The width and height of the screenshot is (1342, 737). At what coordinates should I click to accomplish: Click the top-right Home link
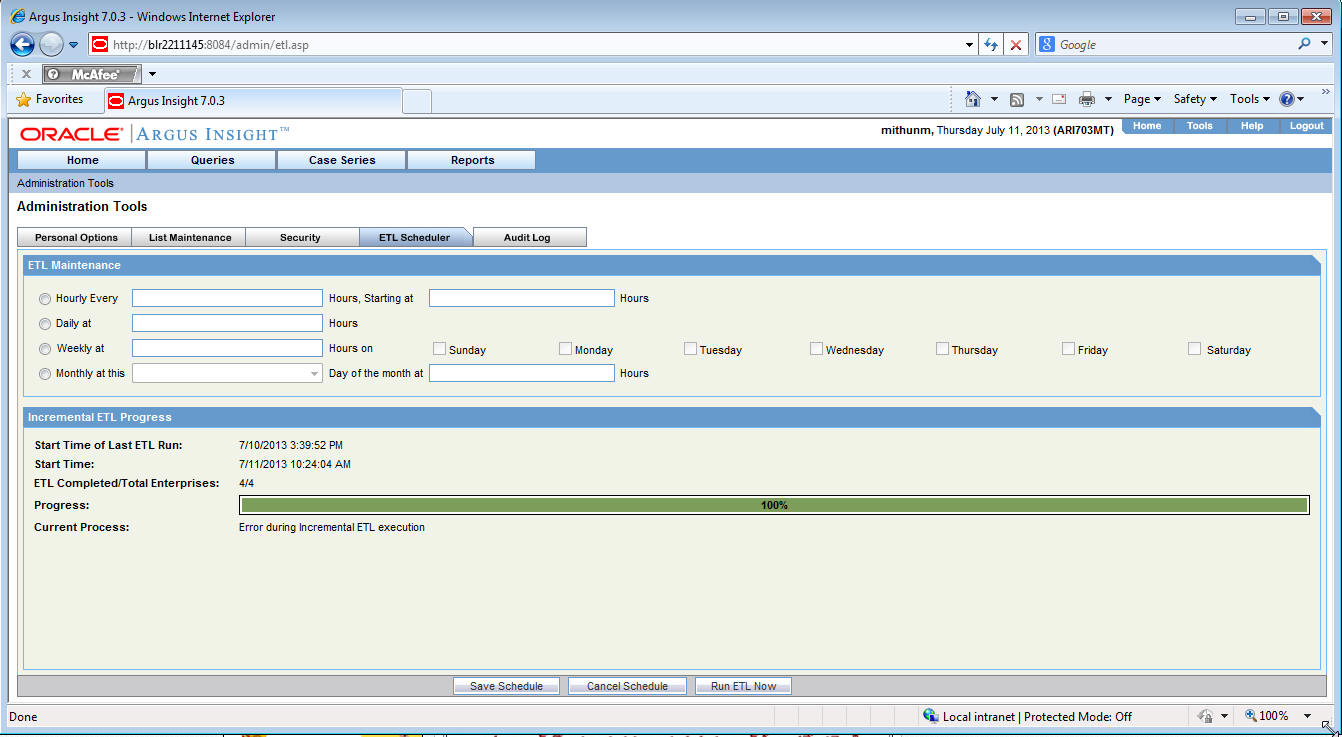[1147, 126]
